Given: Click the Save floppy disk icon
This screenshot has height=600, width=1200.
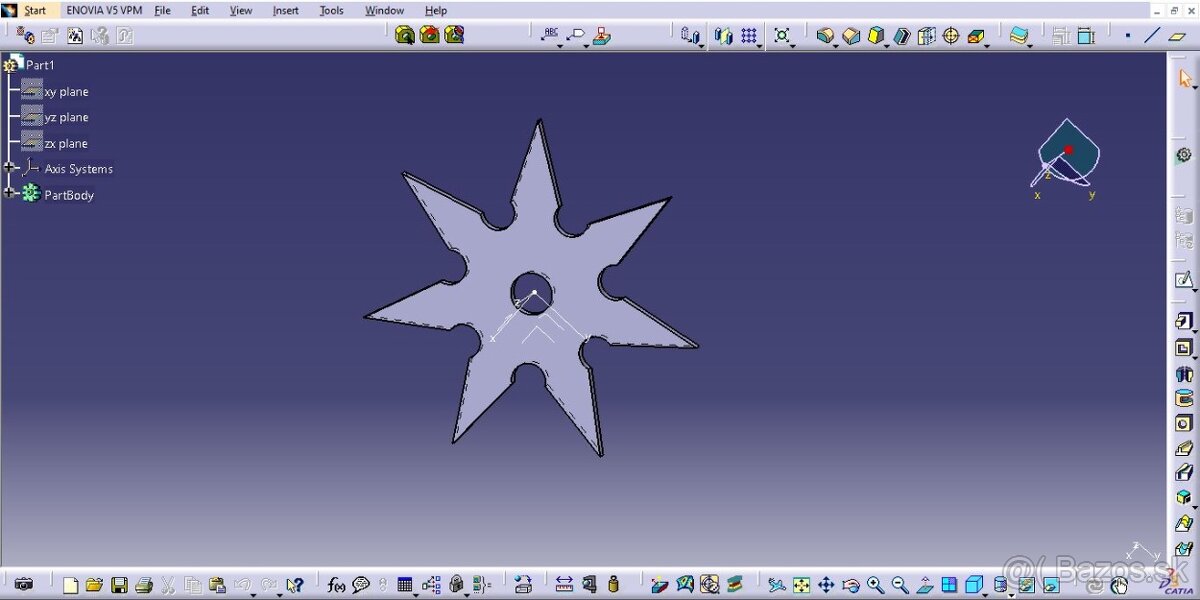Looking at the screenshot, I should click(x=119, y=585).
